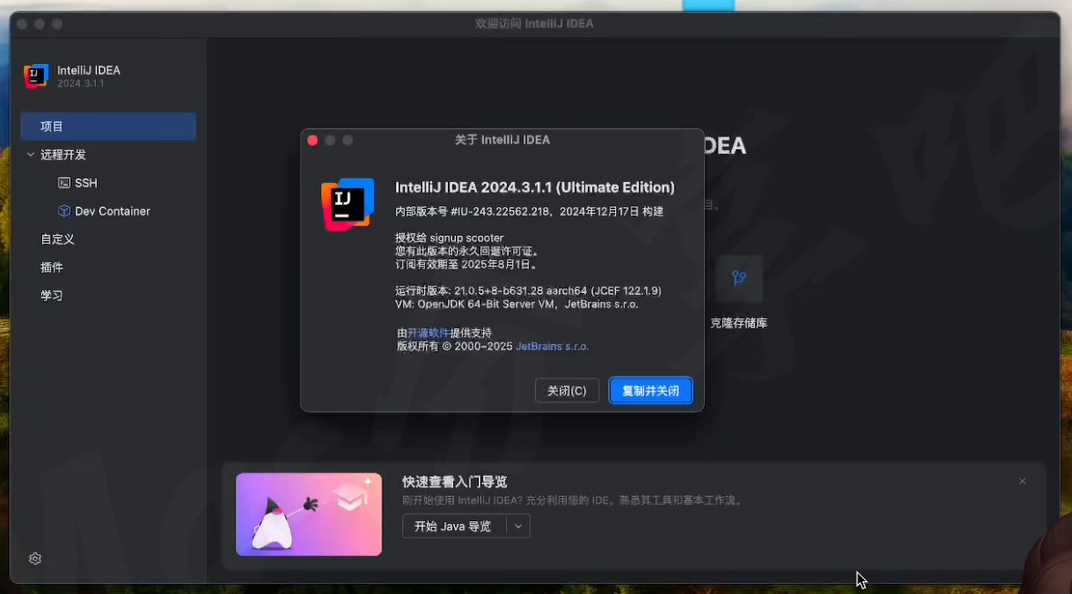Click the 2024.3.1.1 version label in the sidebar
This screenshot has height=594, width=1072.
coord(81,83)
